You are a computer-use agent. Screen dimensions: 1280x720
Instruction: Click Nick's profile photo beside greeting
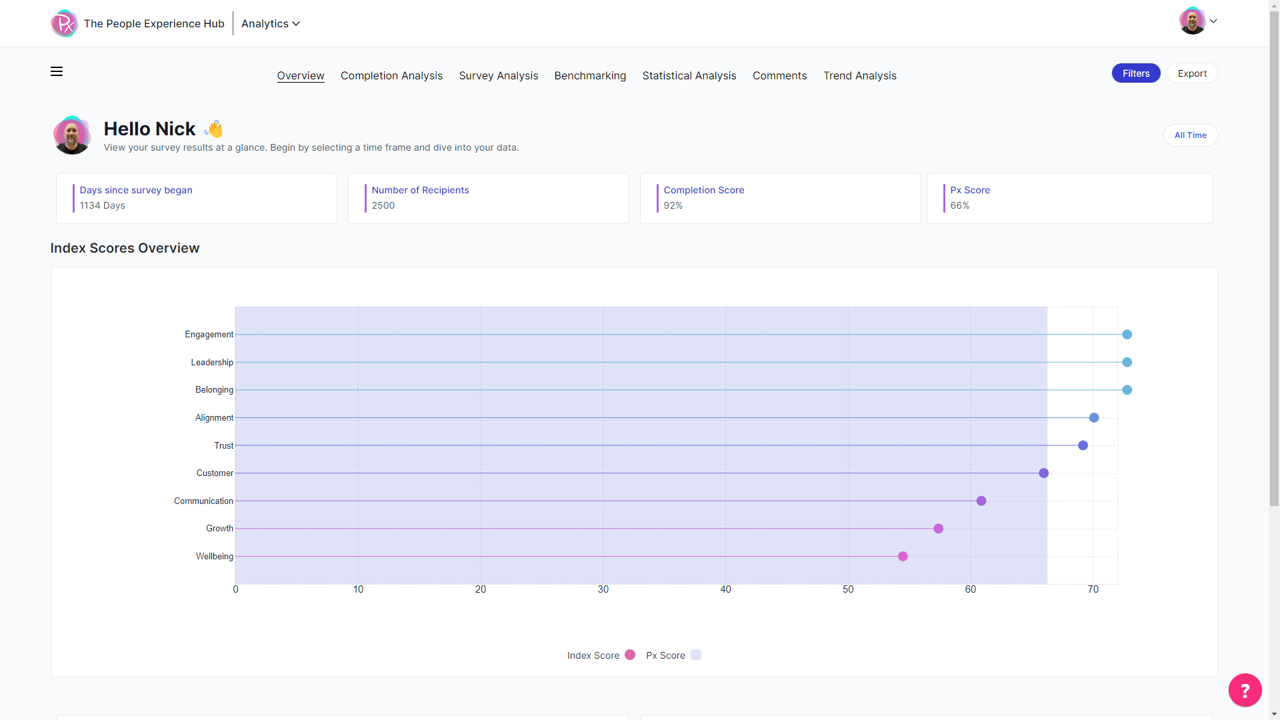[x=72, y=135]
